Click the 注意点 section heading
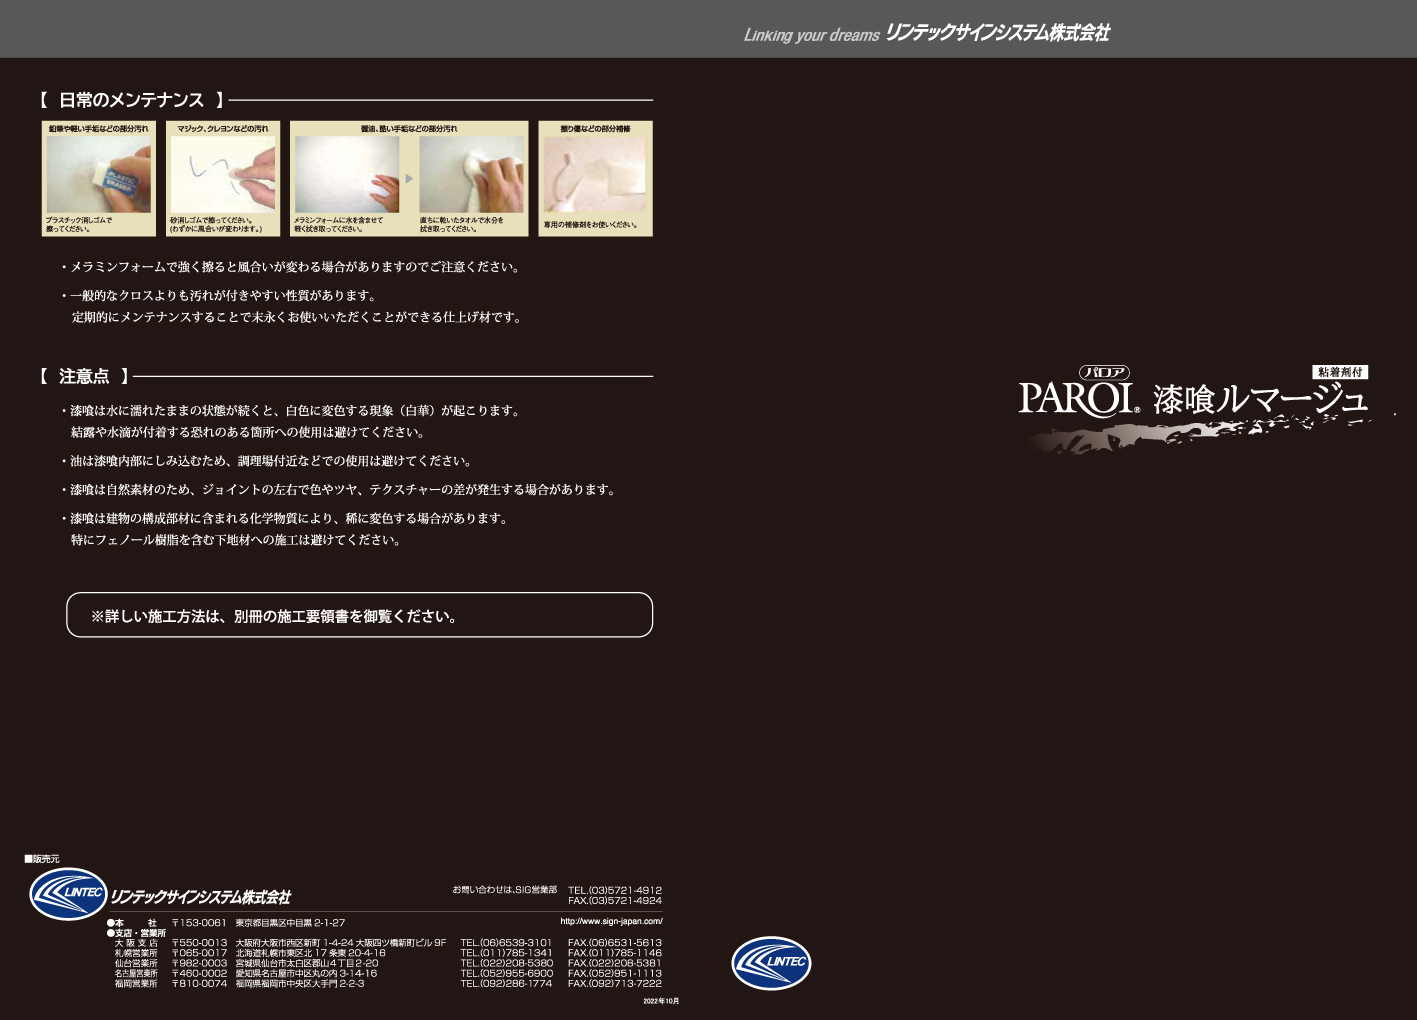 (84, 376)
